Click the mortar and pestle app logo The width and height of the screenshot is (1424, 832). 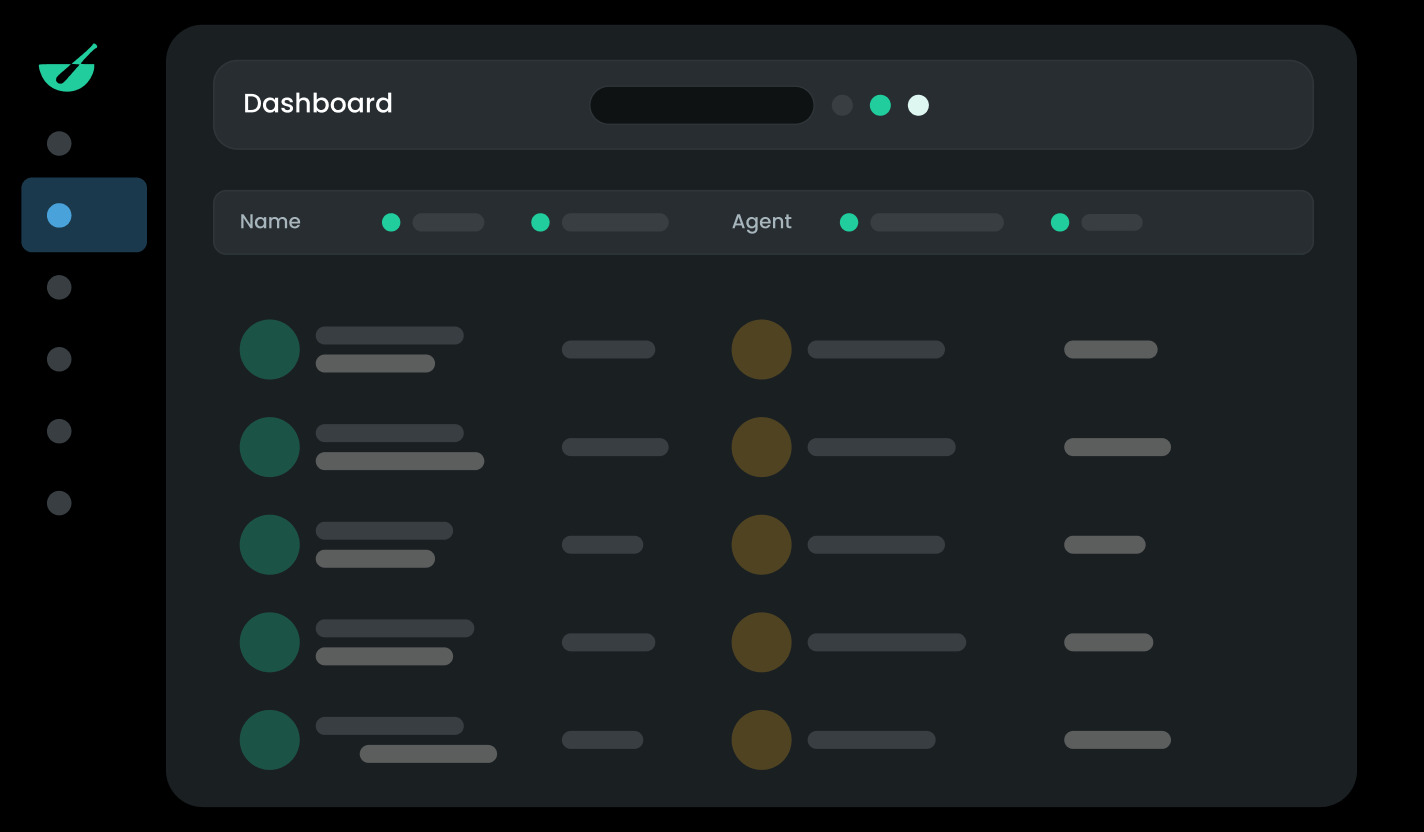tap(67, 68)
